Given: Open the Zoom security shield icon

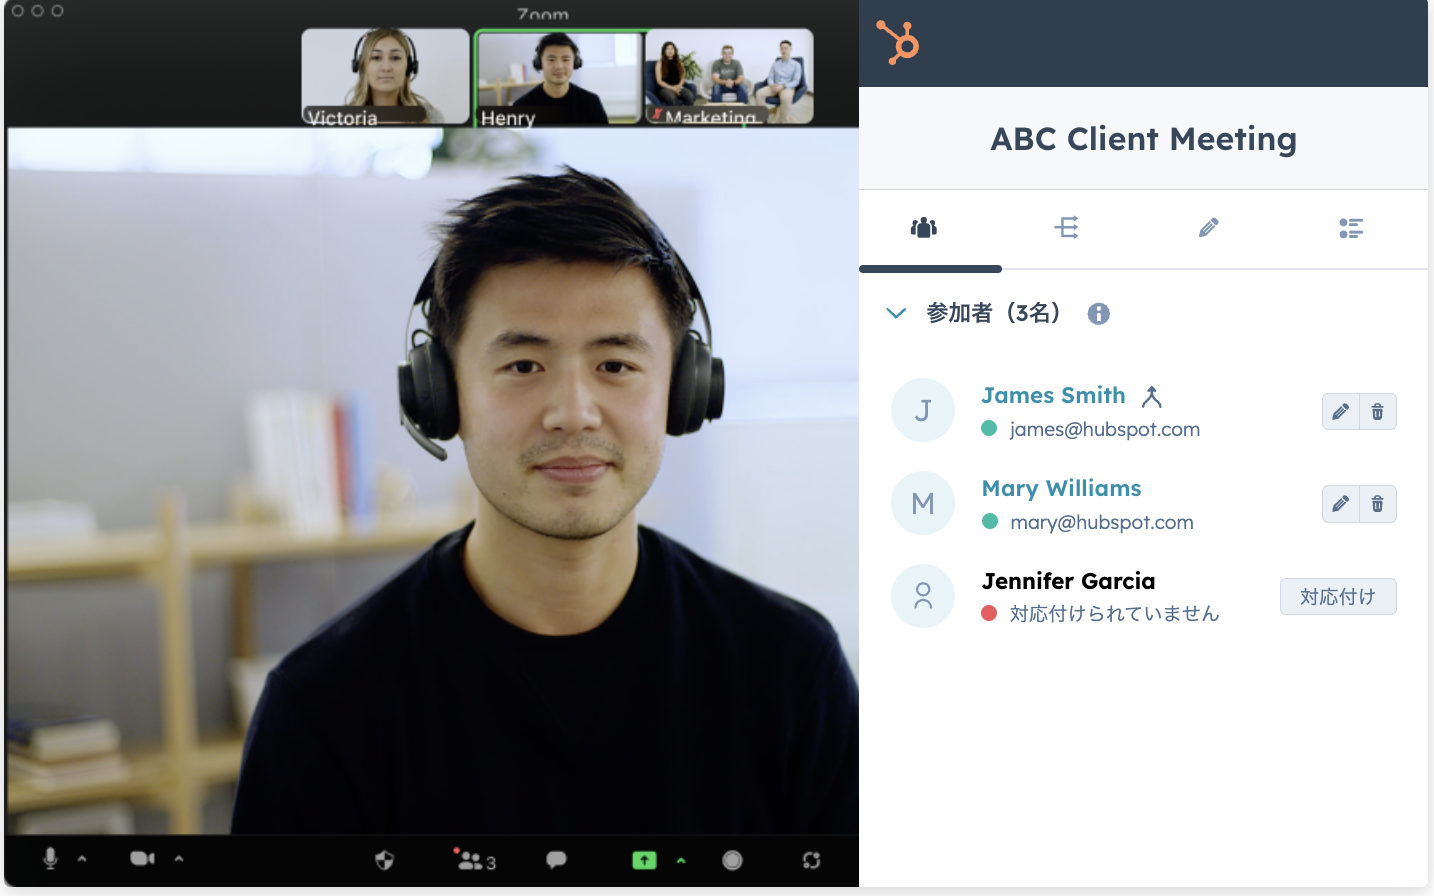Looking at the screenshot, I should click(384, 860).
